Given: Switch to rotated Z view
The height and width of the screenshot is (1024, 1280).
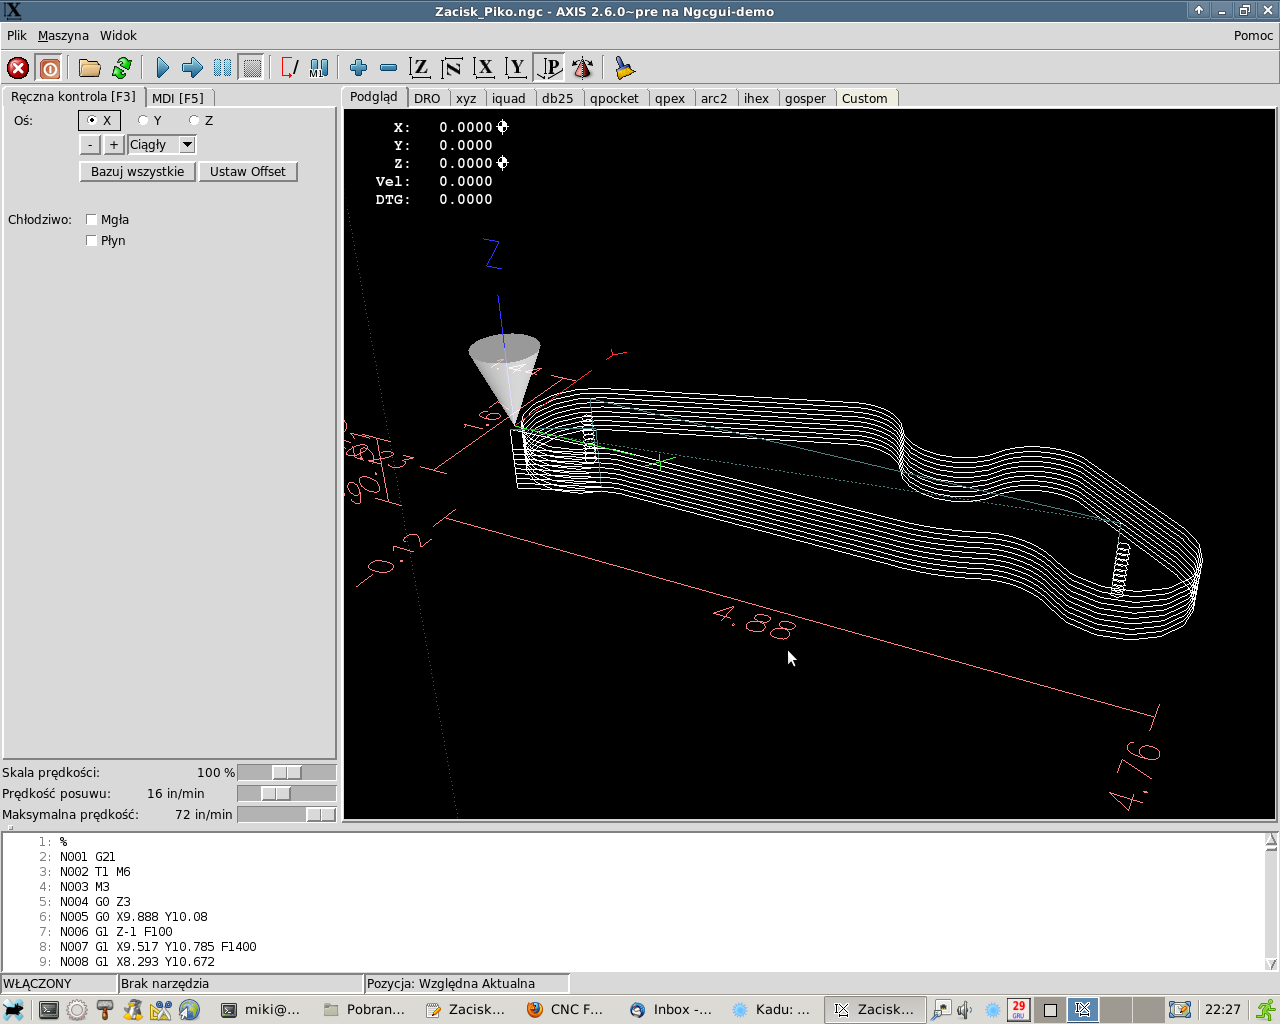Looking at the screenshot, I should (452, 68).
